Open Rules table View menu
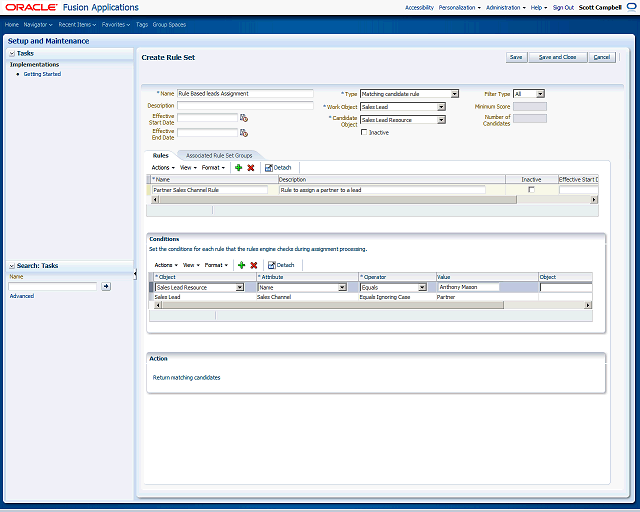The width and height of the screenshot is (640, 512). tap(188, 167)
